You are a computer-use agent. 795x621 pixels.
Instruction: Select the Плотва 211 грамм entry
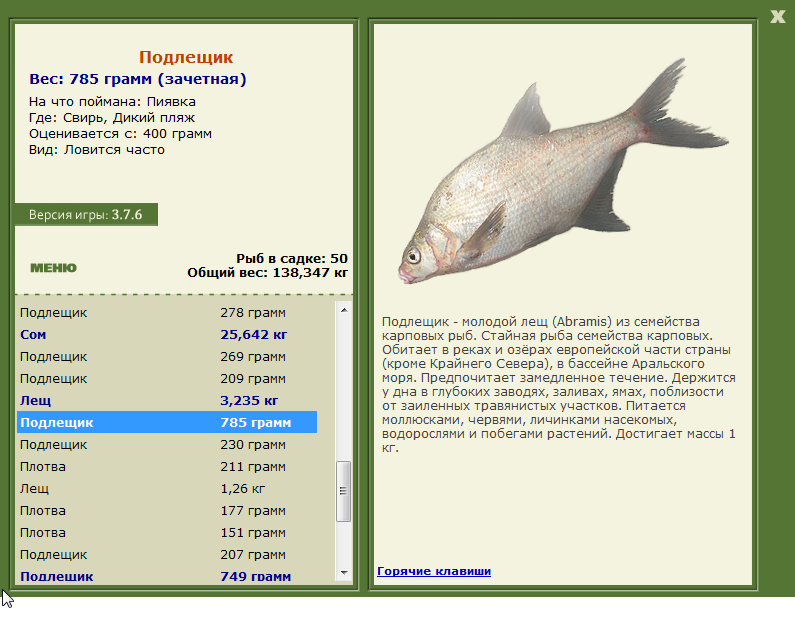coord(167,466)
